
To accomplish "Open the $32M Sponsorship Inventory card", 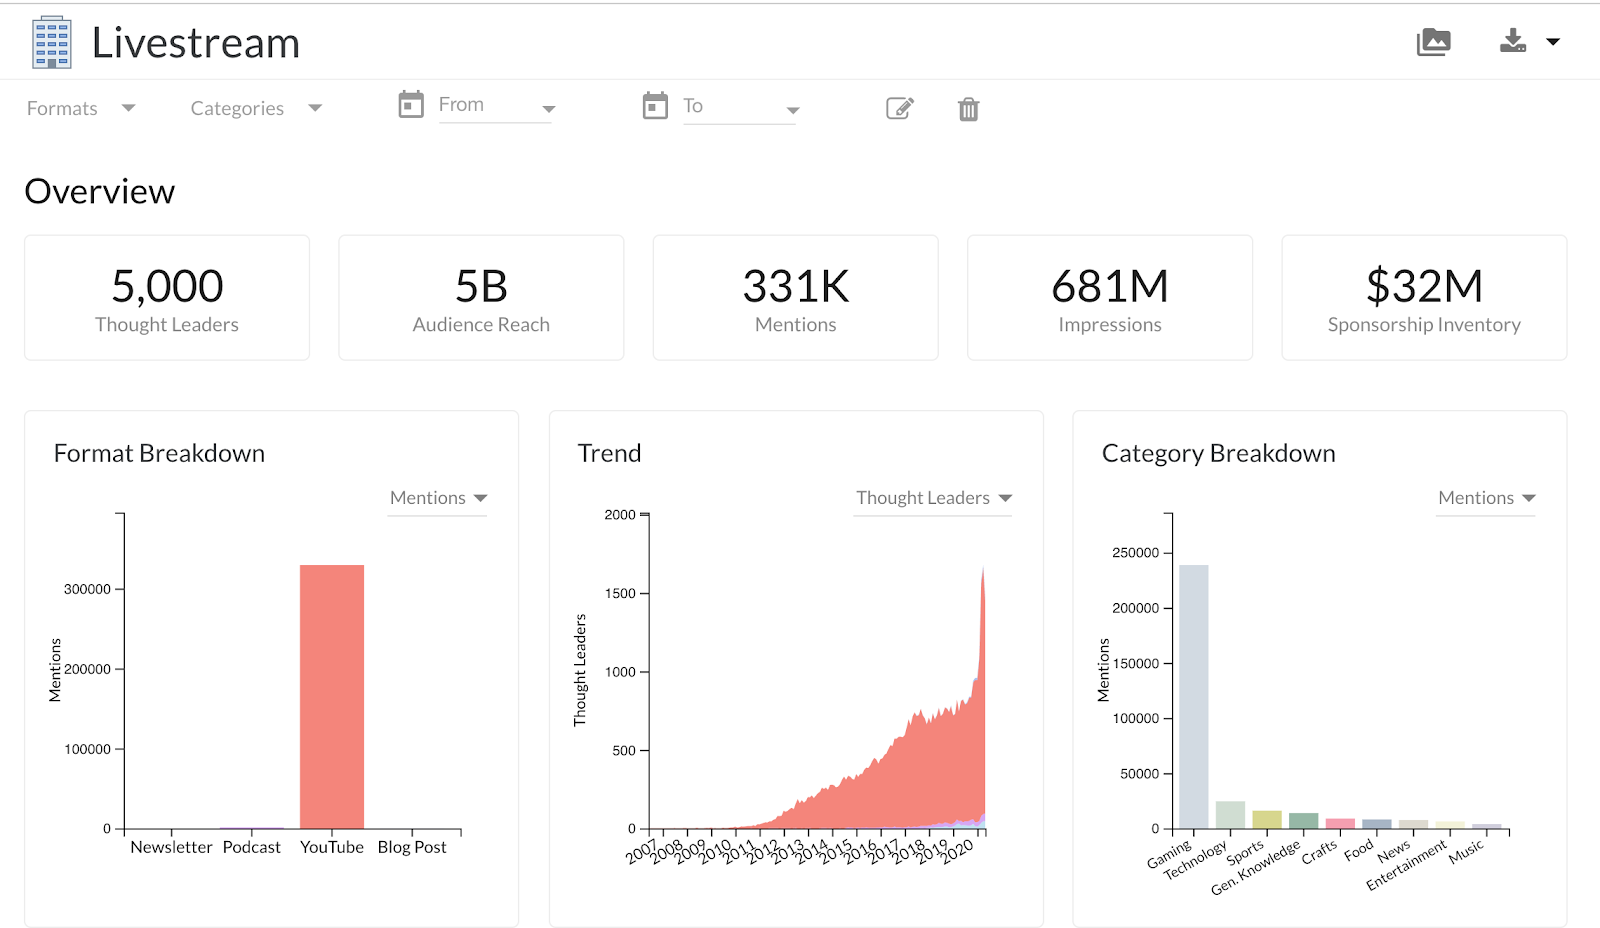I will click(1424, 298).
